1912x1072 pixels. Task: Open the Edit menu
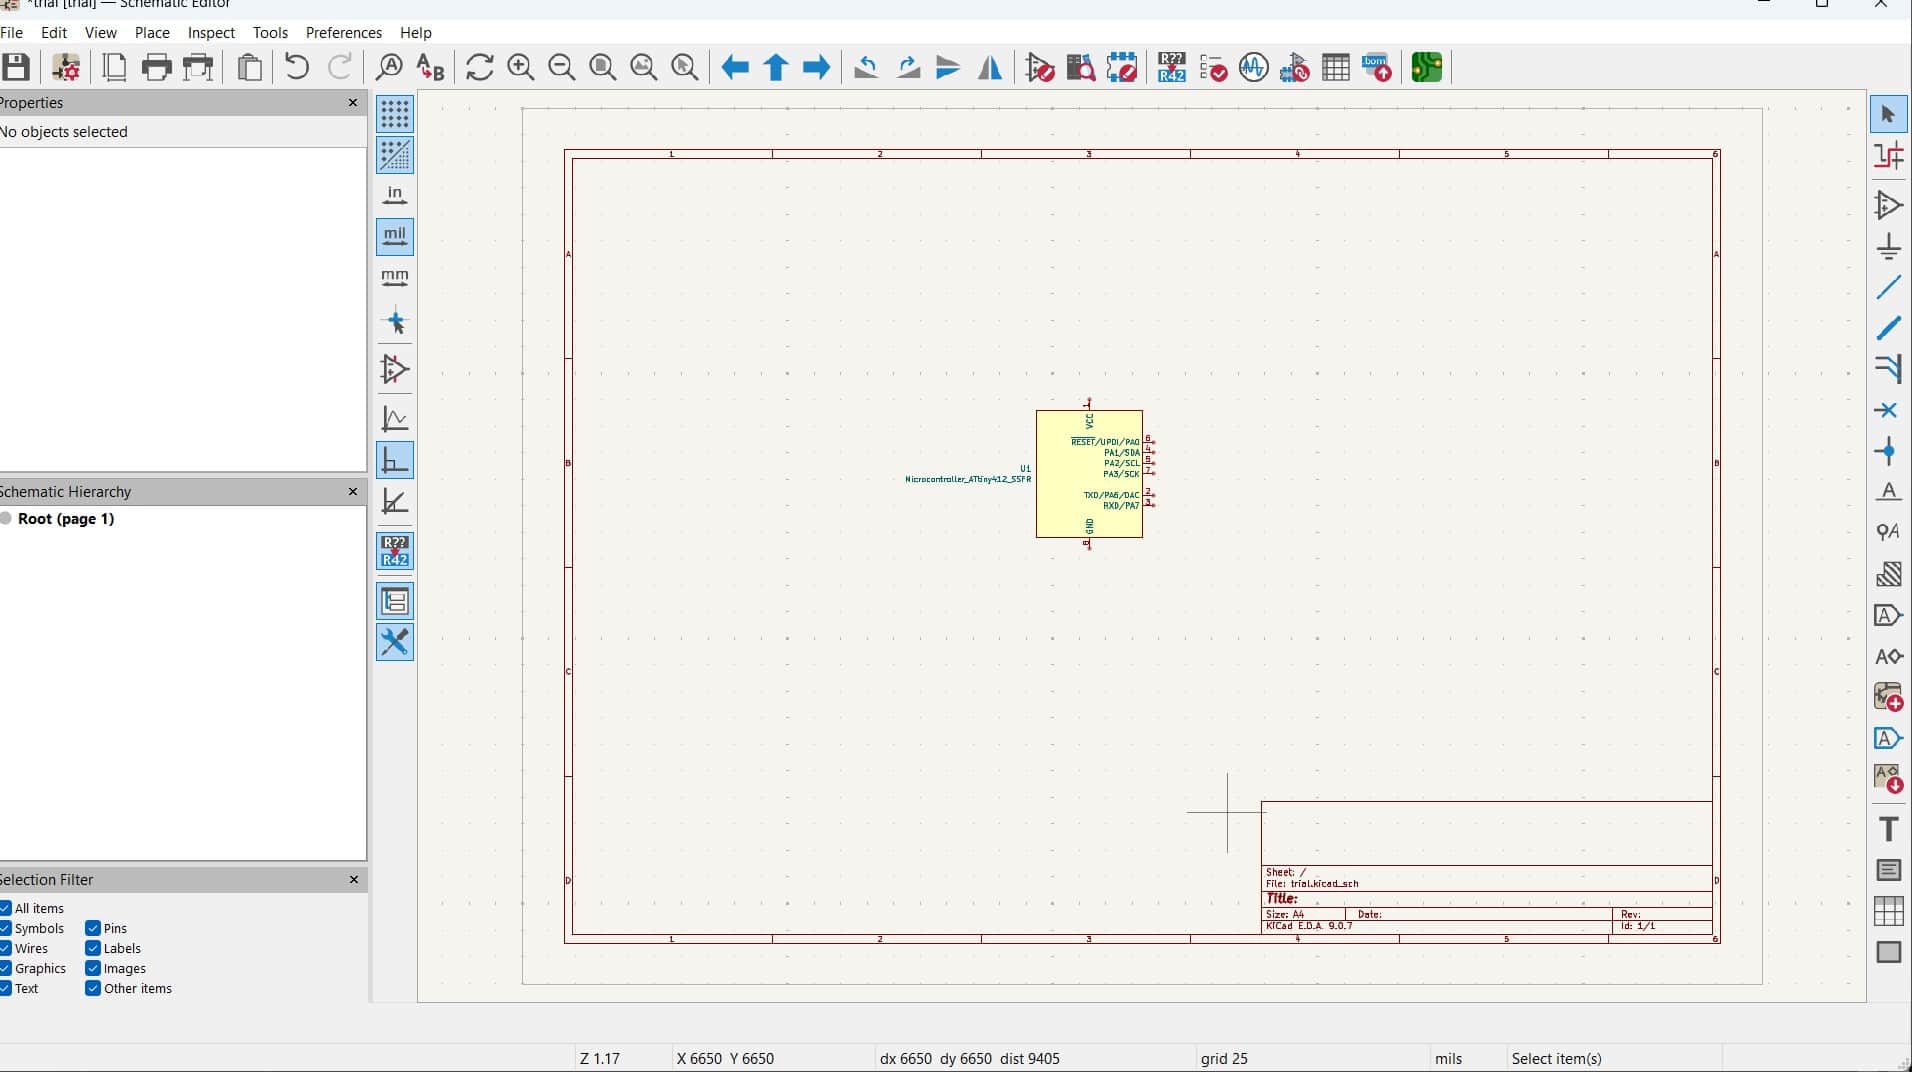54,32
